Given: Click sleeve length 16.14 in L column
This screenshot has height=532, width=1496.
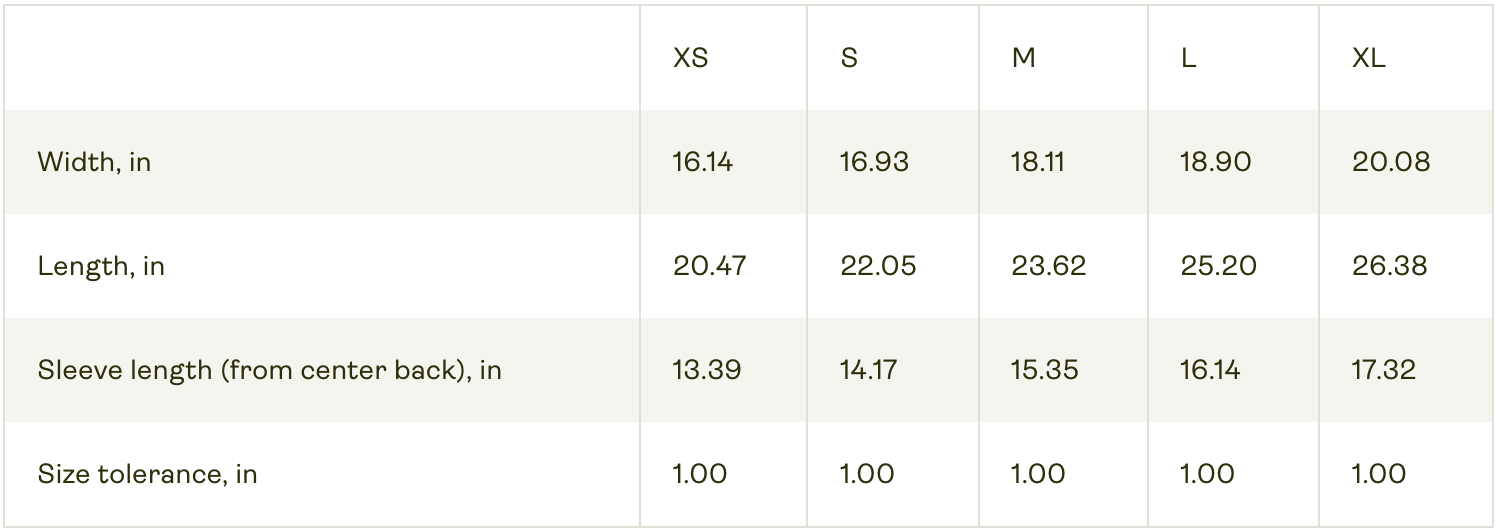Looking at the screenshot, I should 1210,370.
